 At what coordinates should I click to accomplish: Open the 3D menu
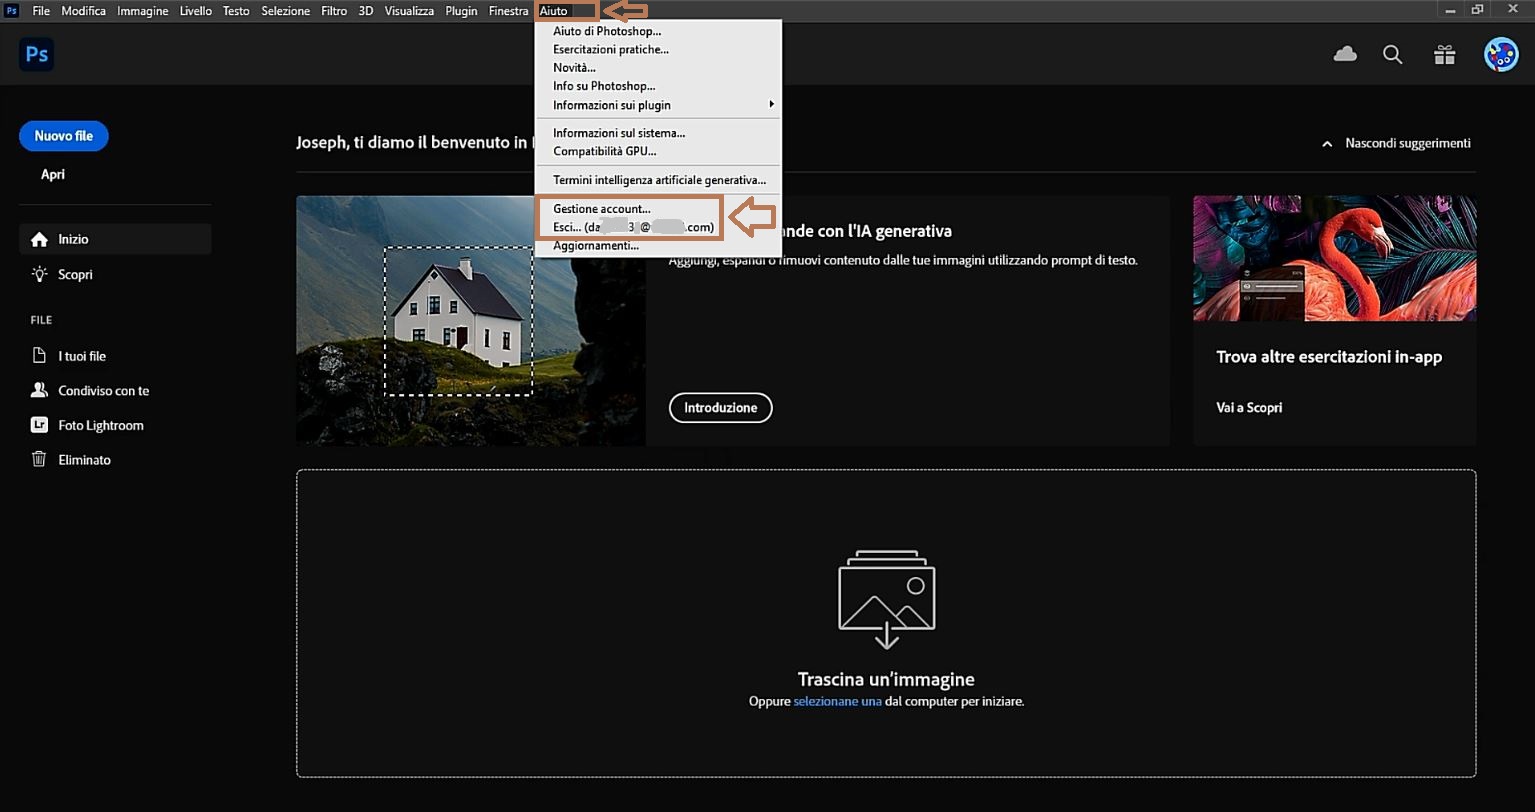point(366,11)
